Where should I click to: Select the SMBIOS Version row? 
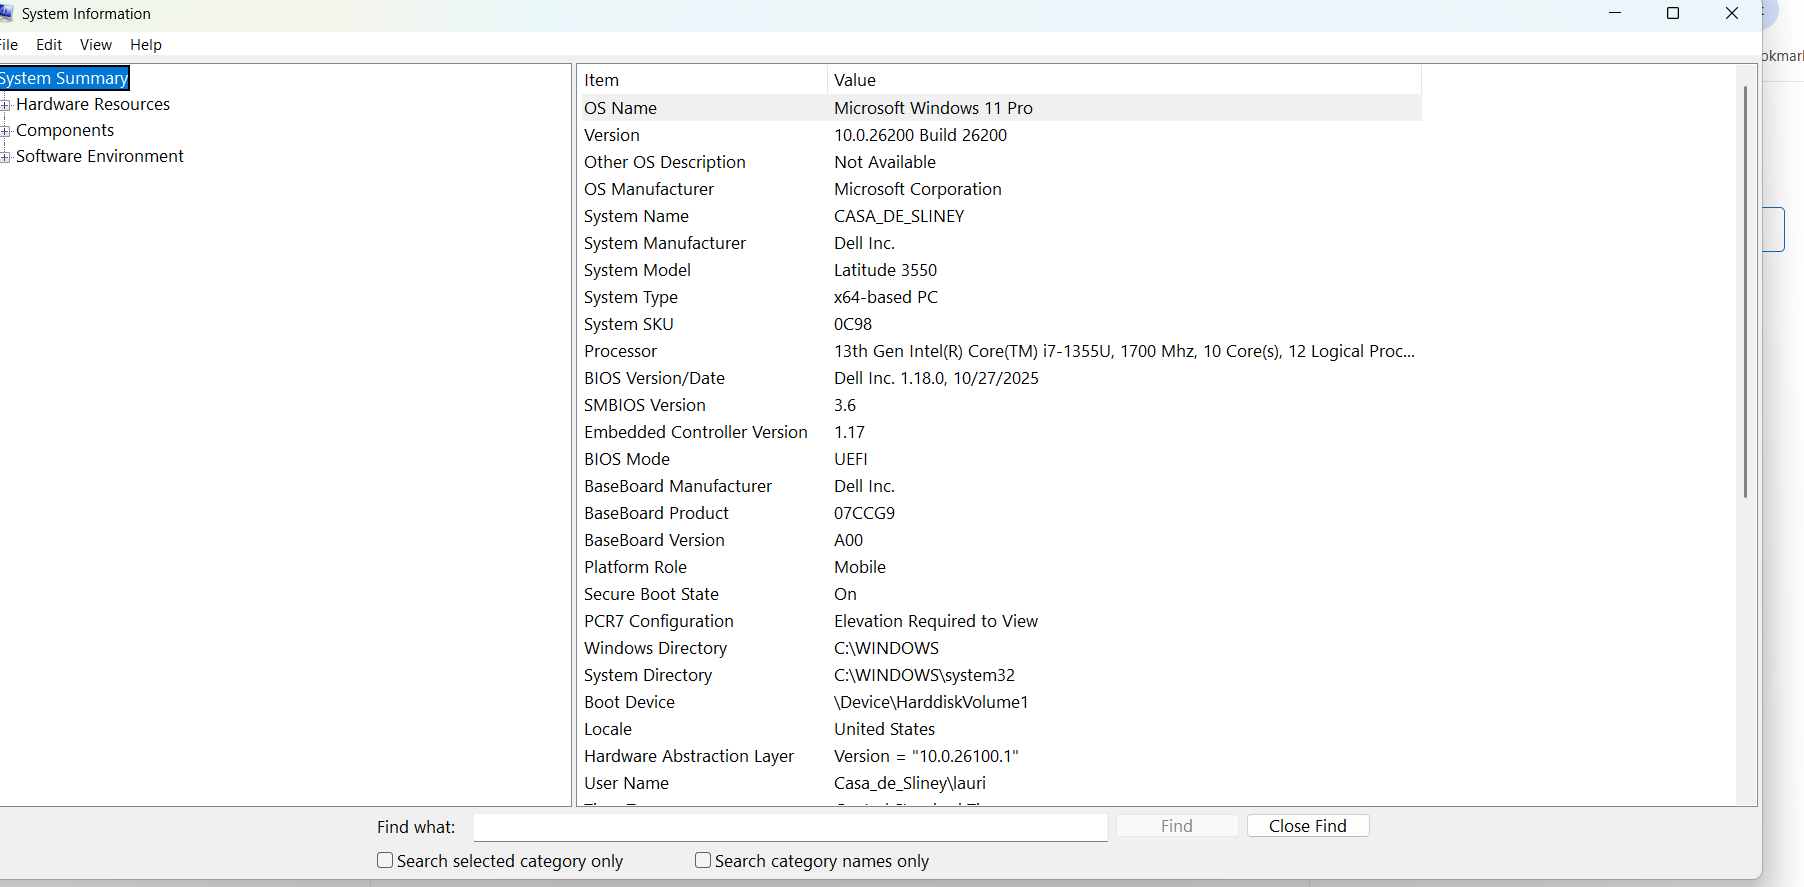[1000, 405]
